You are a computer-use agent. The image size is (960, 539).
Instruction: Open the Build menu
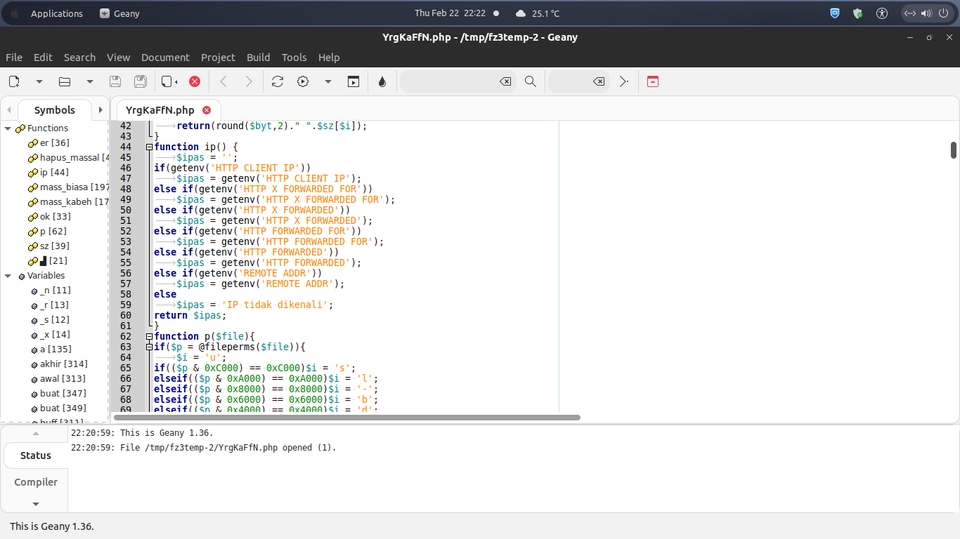coord(258,57)
